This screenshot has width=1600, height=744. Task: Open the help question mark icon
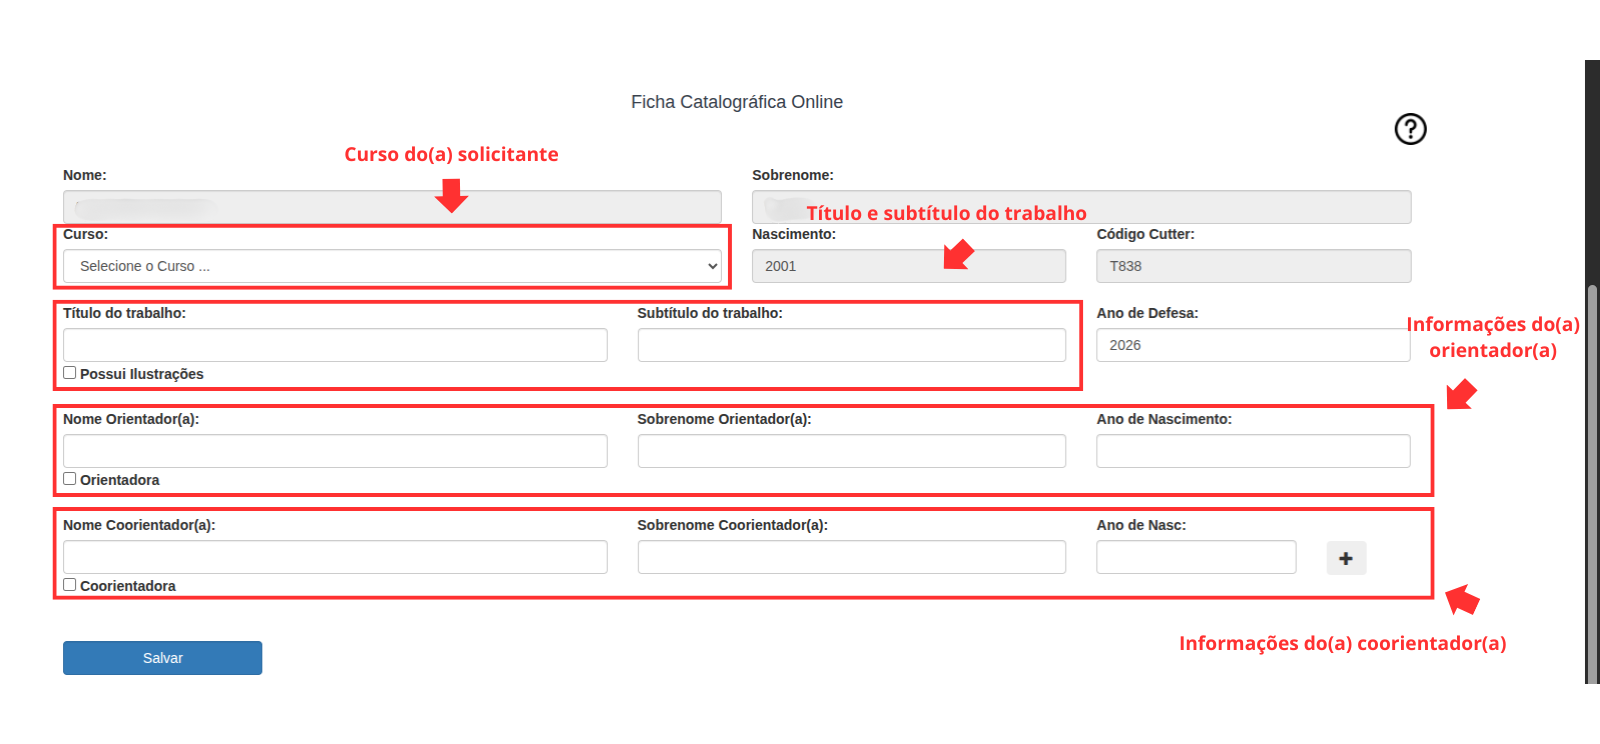(x=1410, y=129)
